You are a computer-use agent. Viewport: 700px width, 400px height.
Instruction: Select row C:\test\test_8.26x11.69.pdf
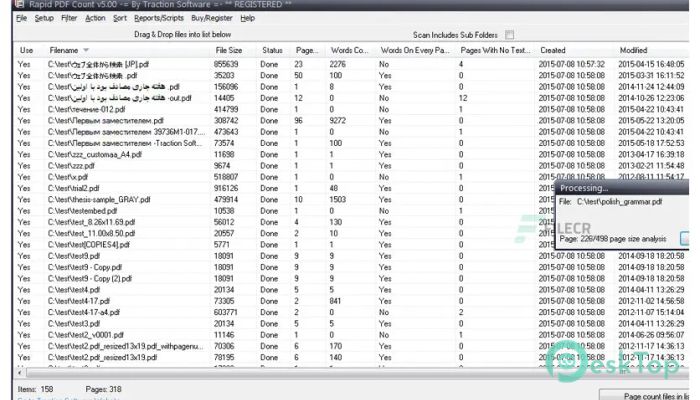pyautogui.click(x=352, y=222)
